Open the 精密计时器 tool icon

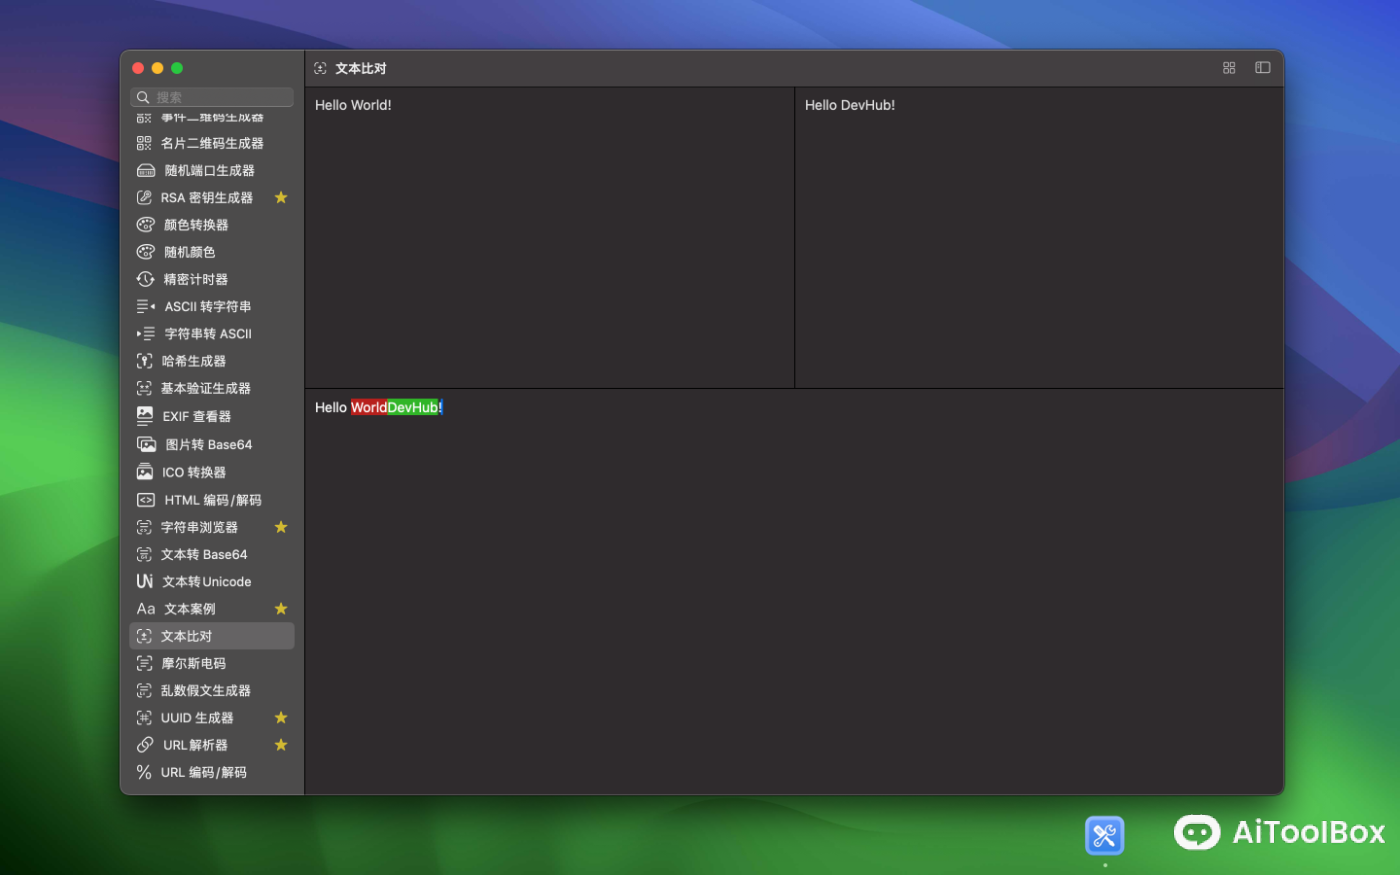tap(145, 279)
